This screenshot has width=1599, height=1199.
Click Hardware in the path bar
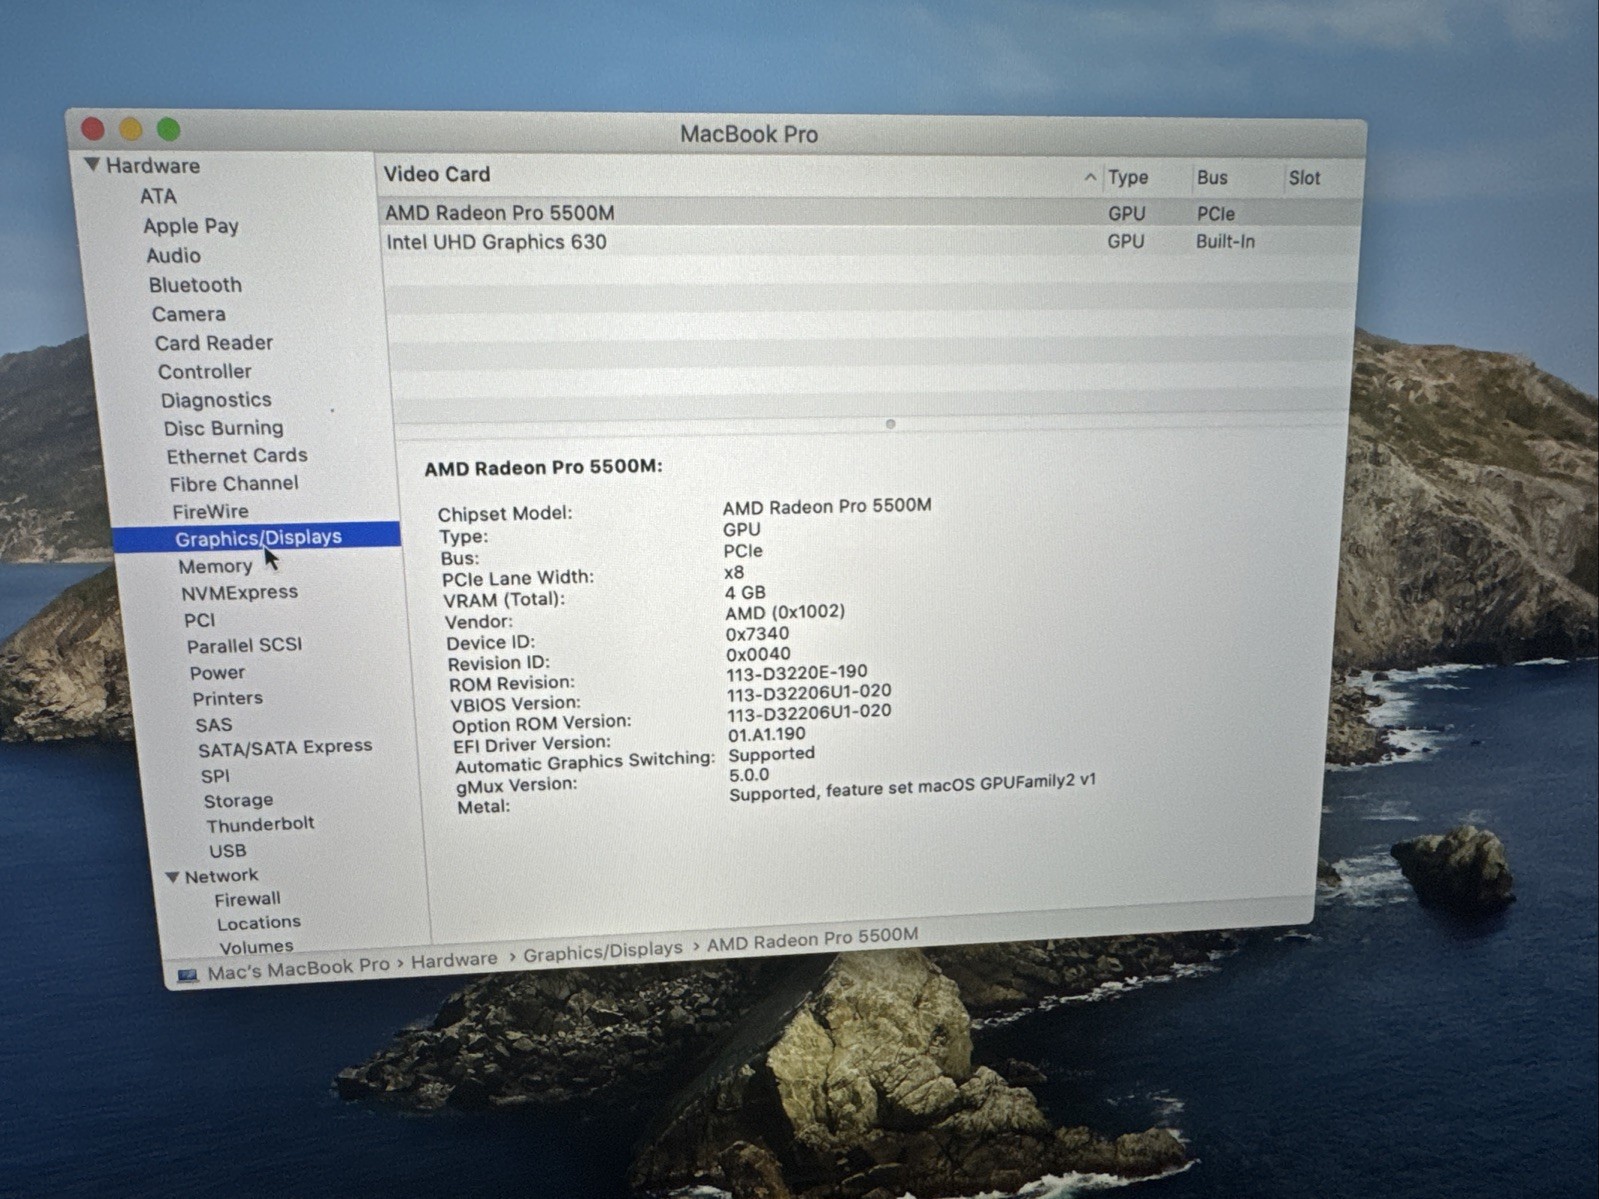(454, 960)
